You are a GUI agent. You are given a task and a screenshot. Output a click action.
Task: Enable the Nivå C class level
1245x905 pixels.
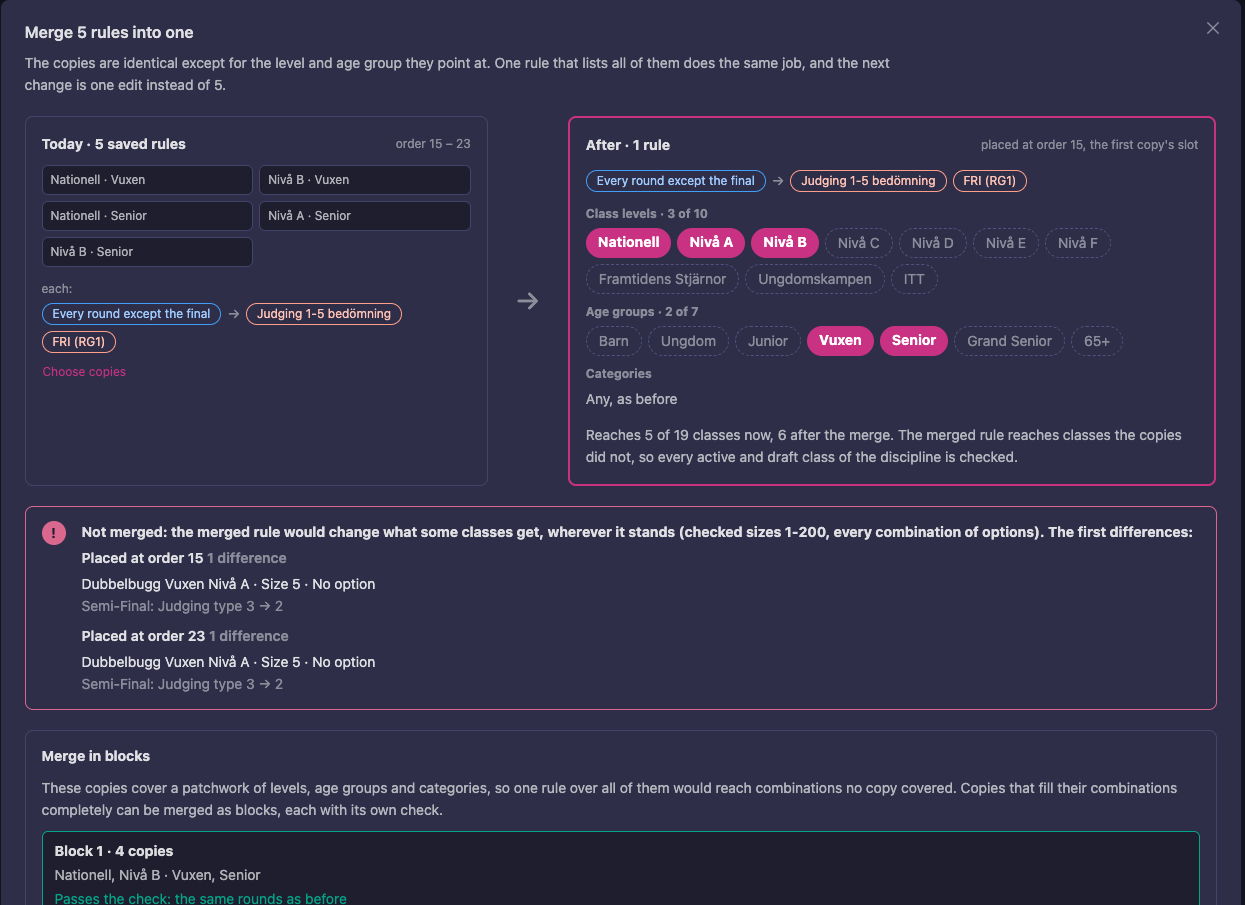[x=859, y=243]
